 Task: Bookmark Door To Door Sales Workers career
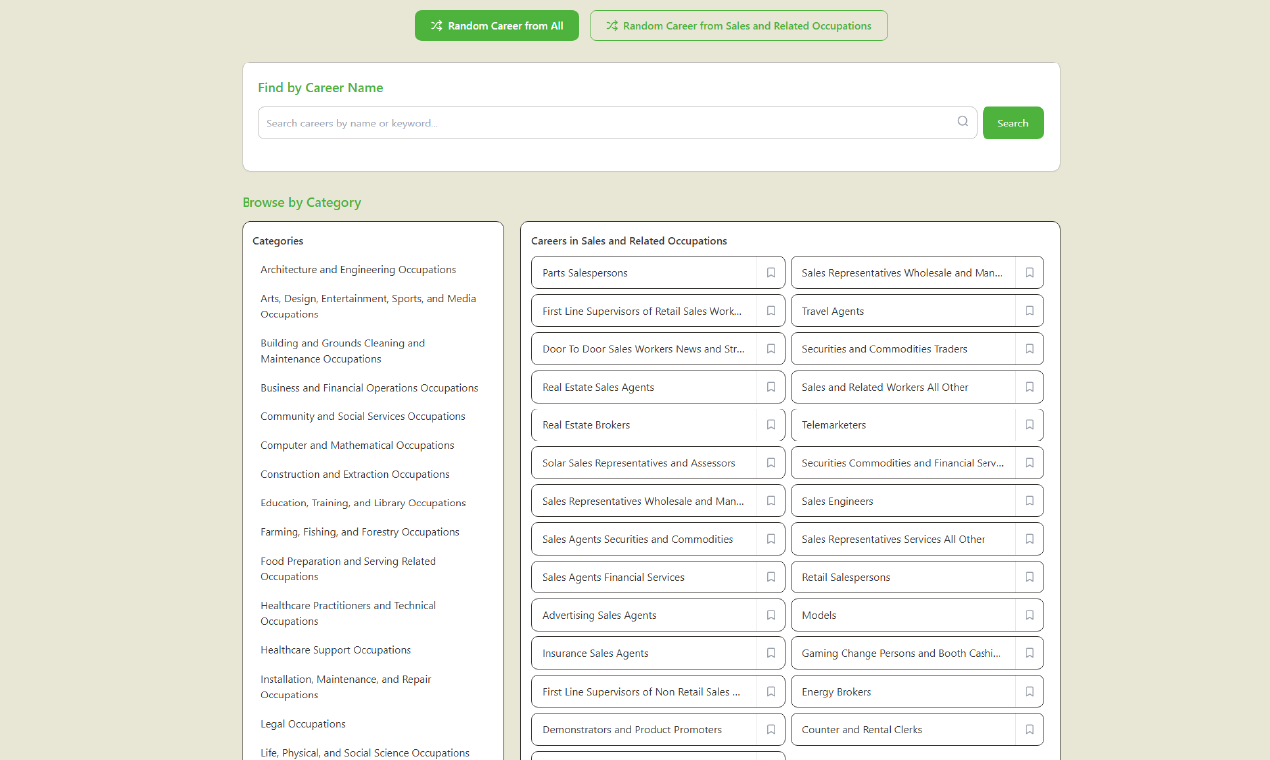click(x=771, y=349)
